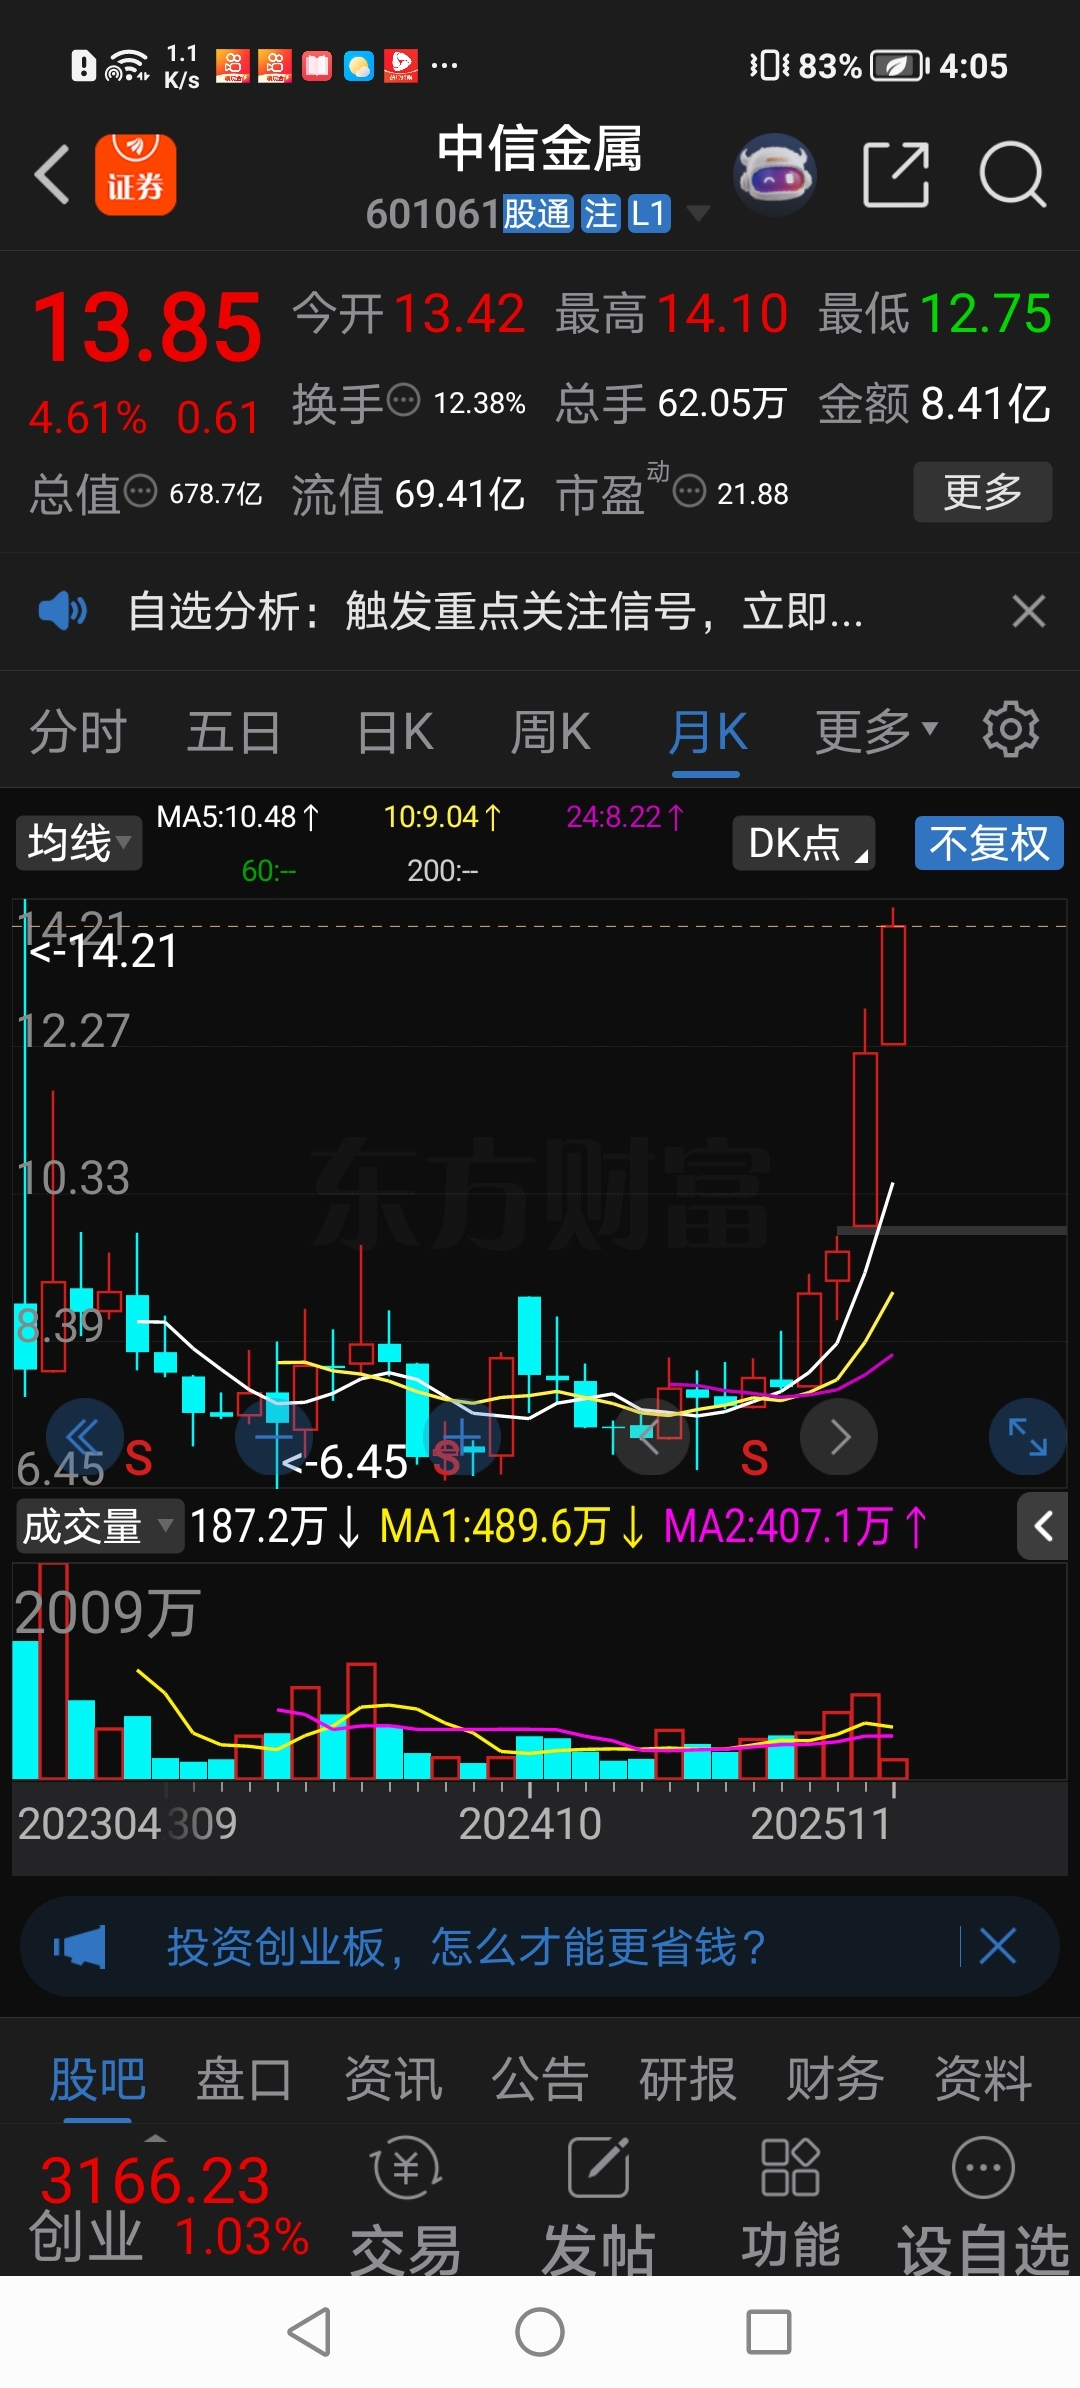Tap the 功能 functions button
Screen dimensions: 1080x2388
(790, 2206)
